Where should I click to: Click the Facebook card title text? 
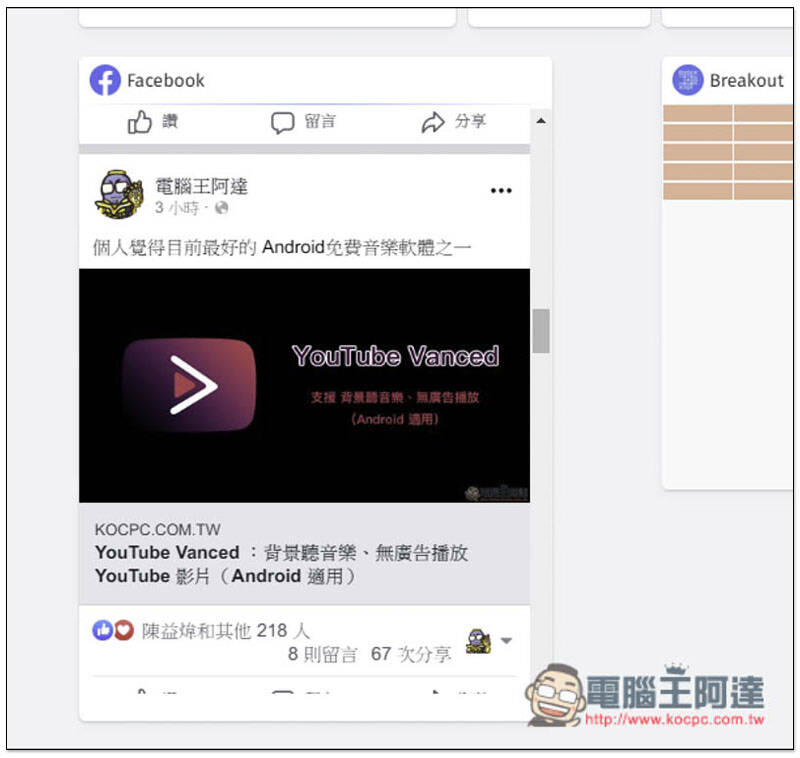pos(166,81)
